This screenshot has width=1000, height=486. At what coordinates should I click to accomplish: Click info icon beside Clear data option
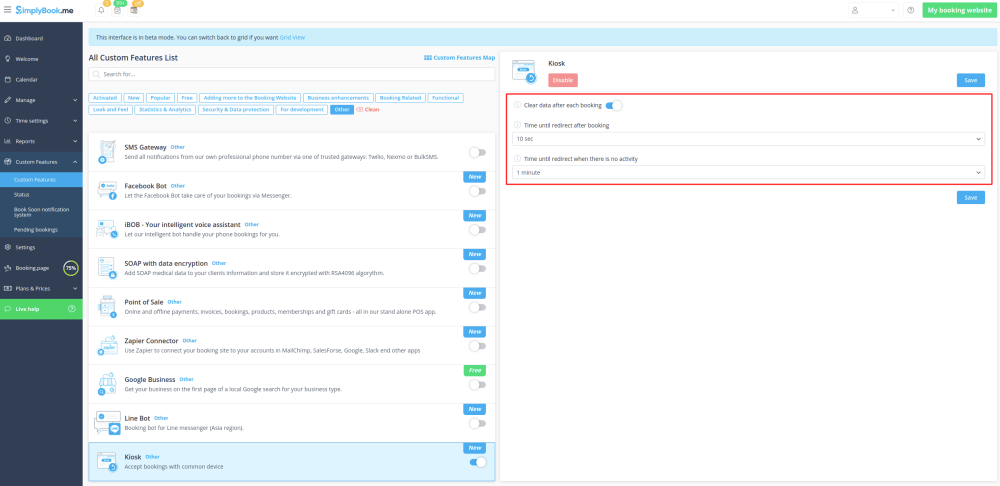[517, 105]
